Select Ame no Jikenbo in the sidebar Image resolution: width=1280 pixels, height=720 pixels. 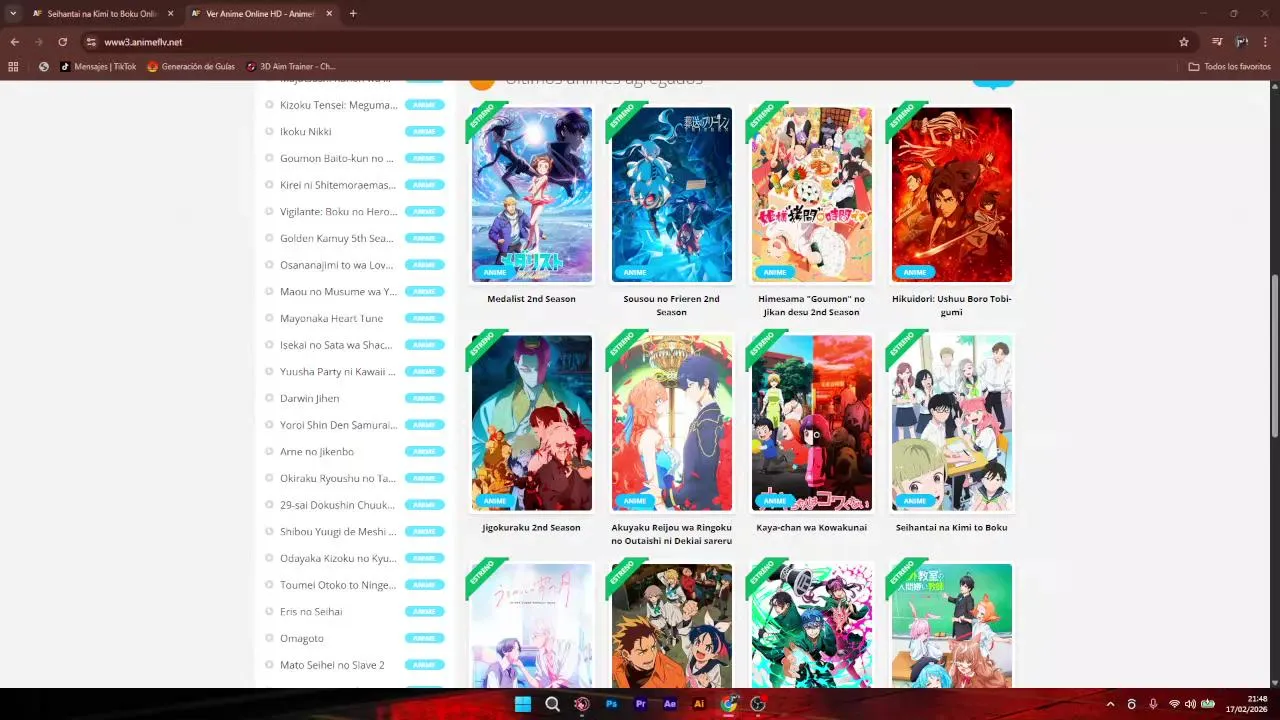point(317,452)
